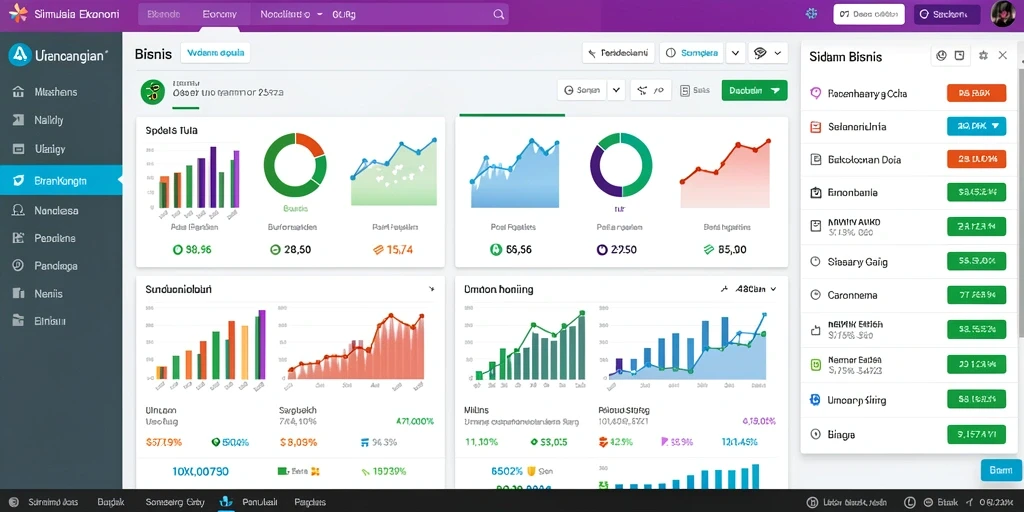The width and height of the screenshot is (1024, 512).
Task: Click the green Emonbania value badge
Action: coord(976,192)
